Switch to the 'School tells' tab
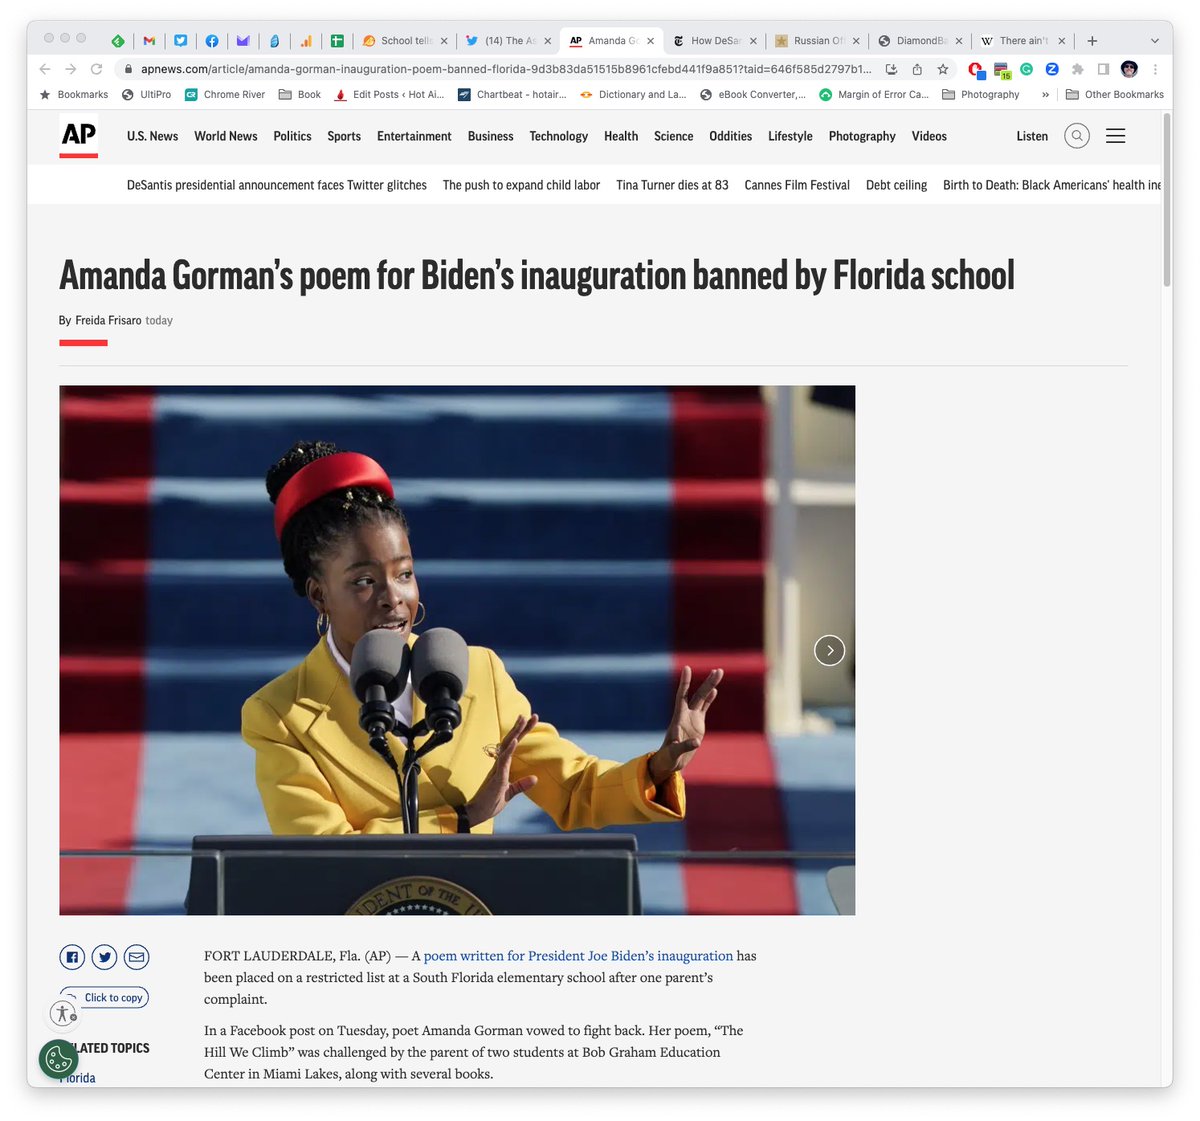1200x1121 pixels. tap(405, 41)
